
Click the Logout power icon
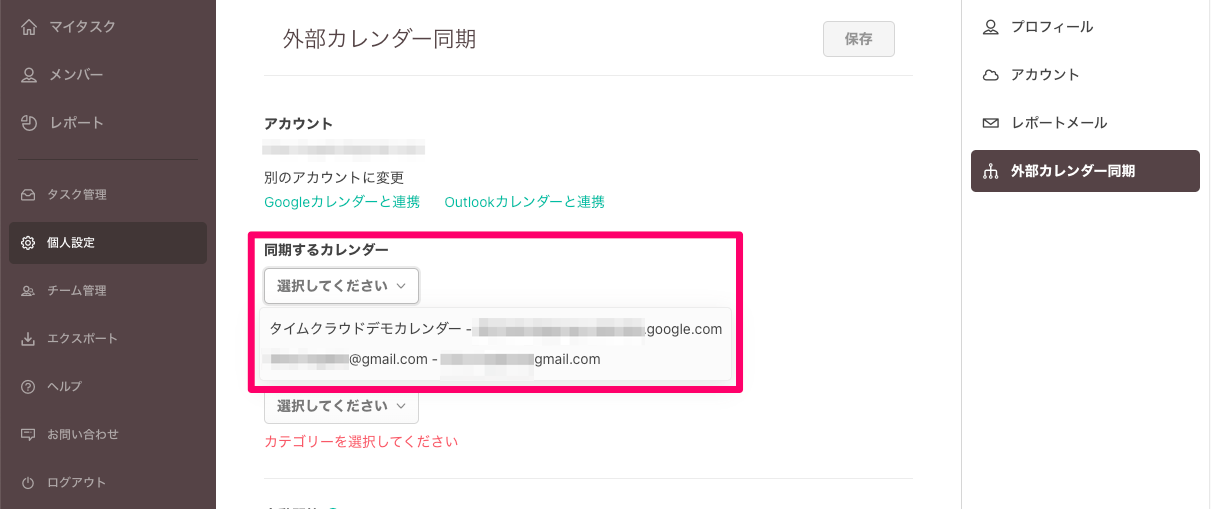[x=29, y=483]
